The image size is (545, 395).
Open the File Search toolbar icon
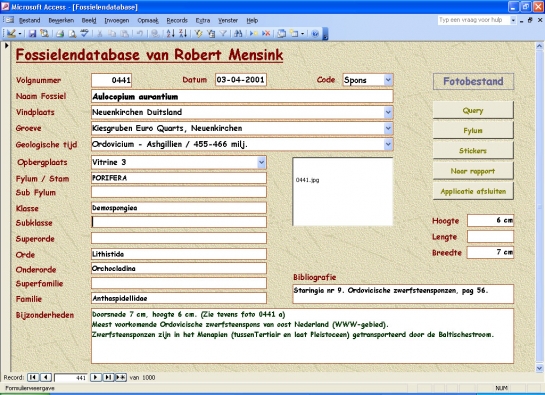[44, 33]
